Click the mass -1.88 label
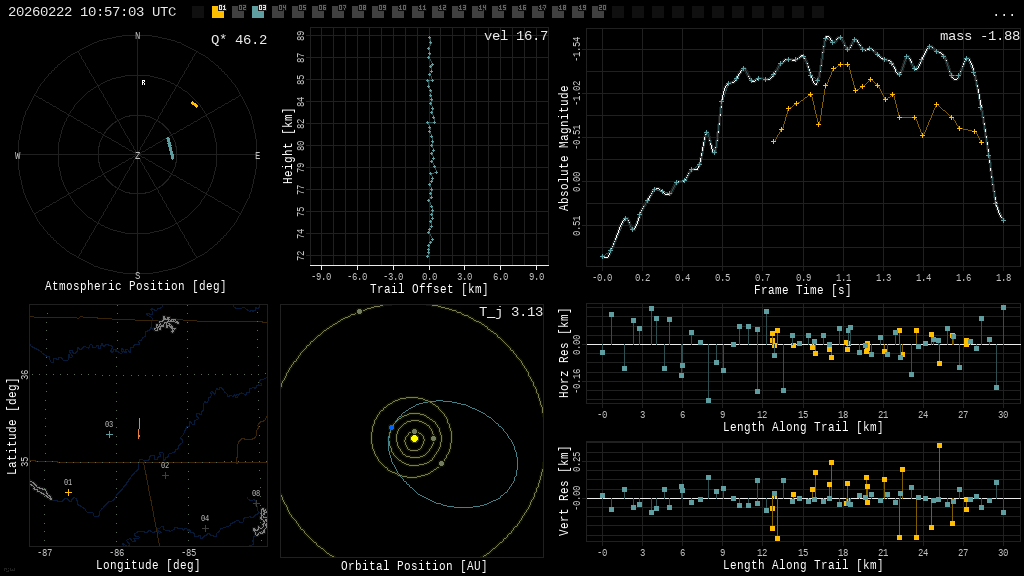1024x576 pixels. coord(979,36)
